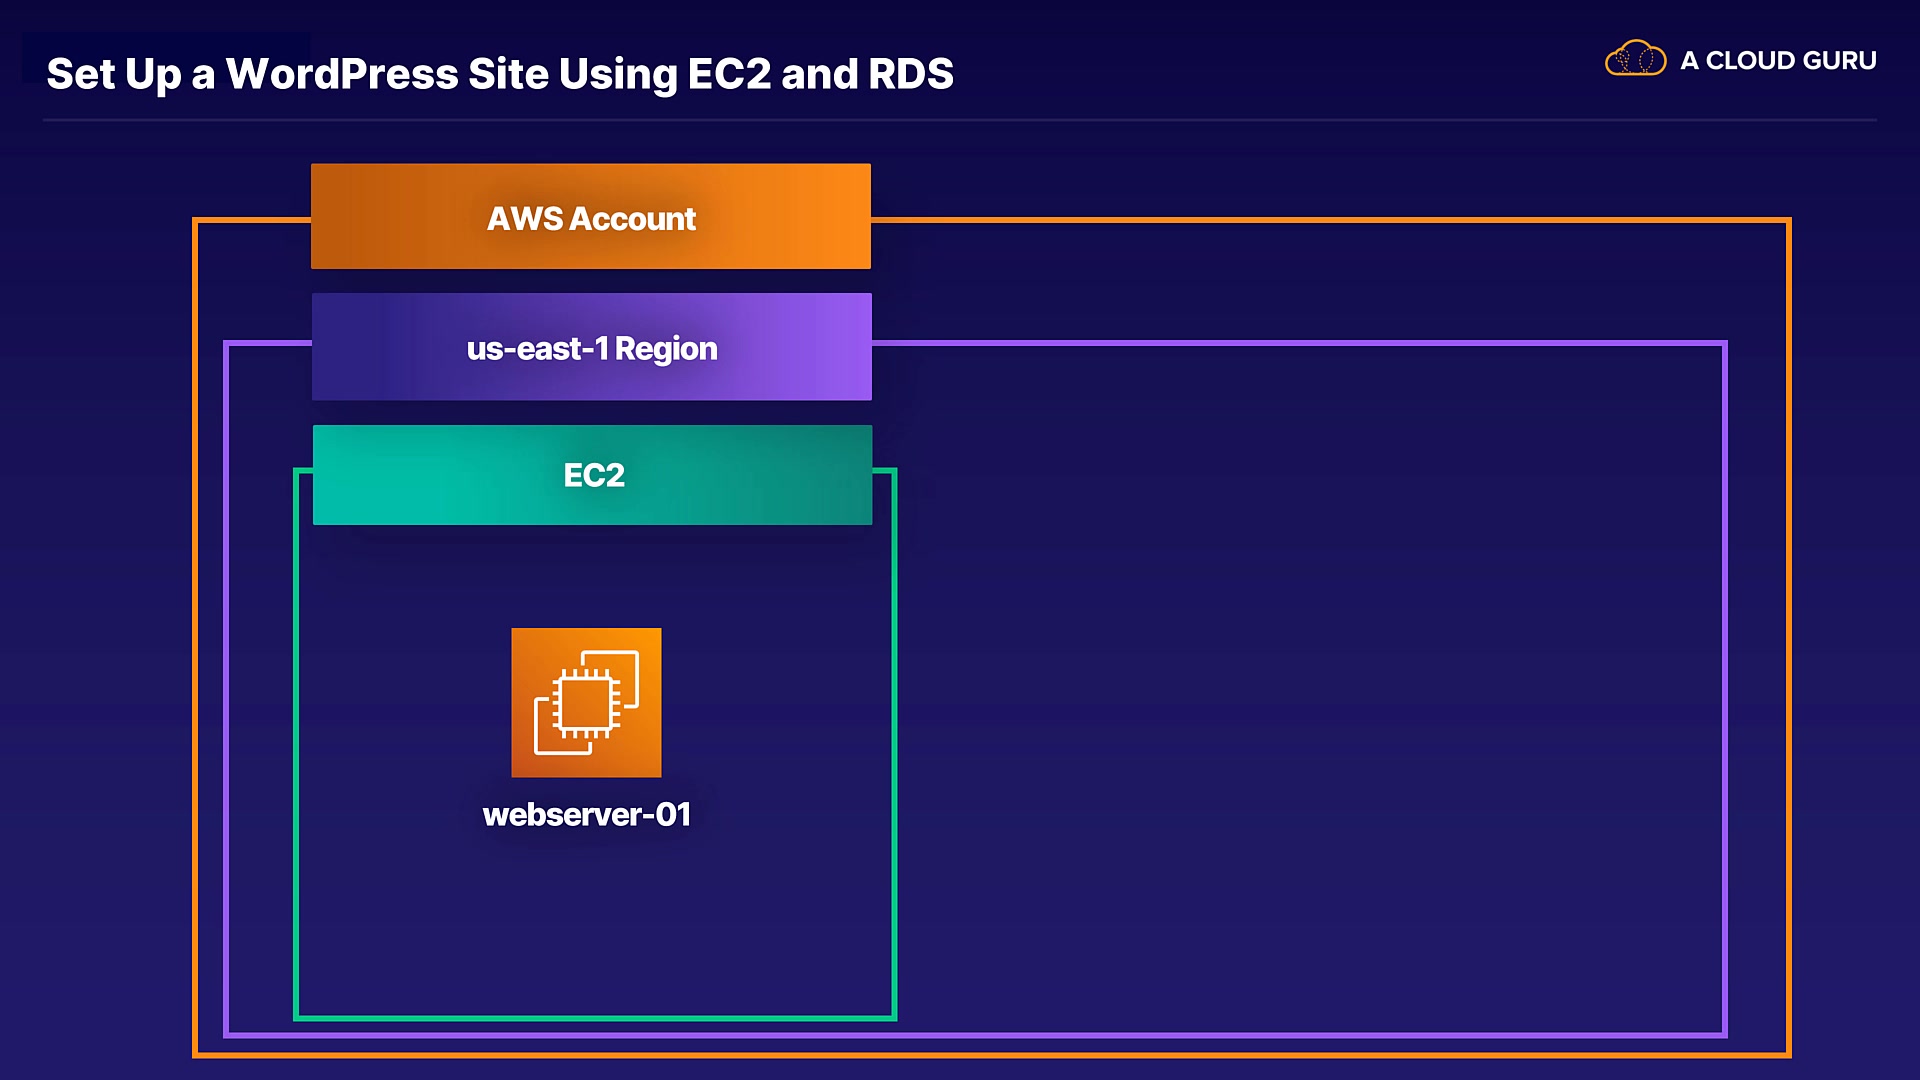Screen dimensions: 1920x1080
Task: Click the purple region border's right edge
Action: [x=1724, y=690]
